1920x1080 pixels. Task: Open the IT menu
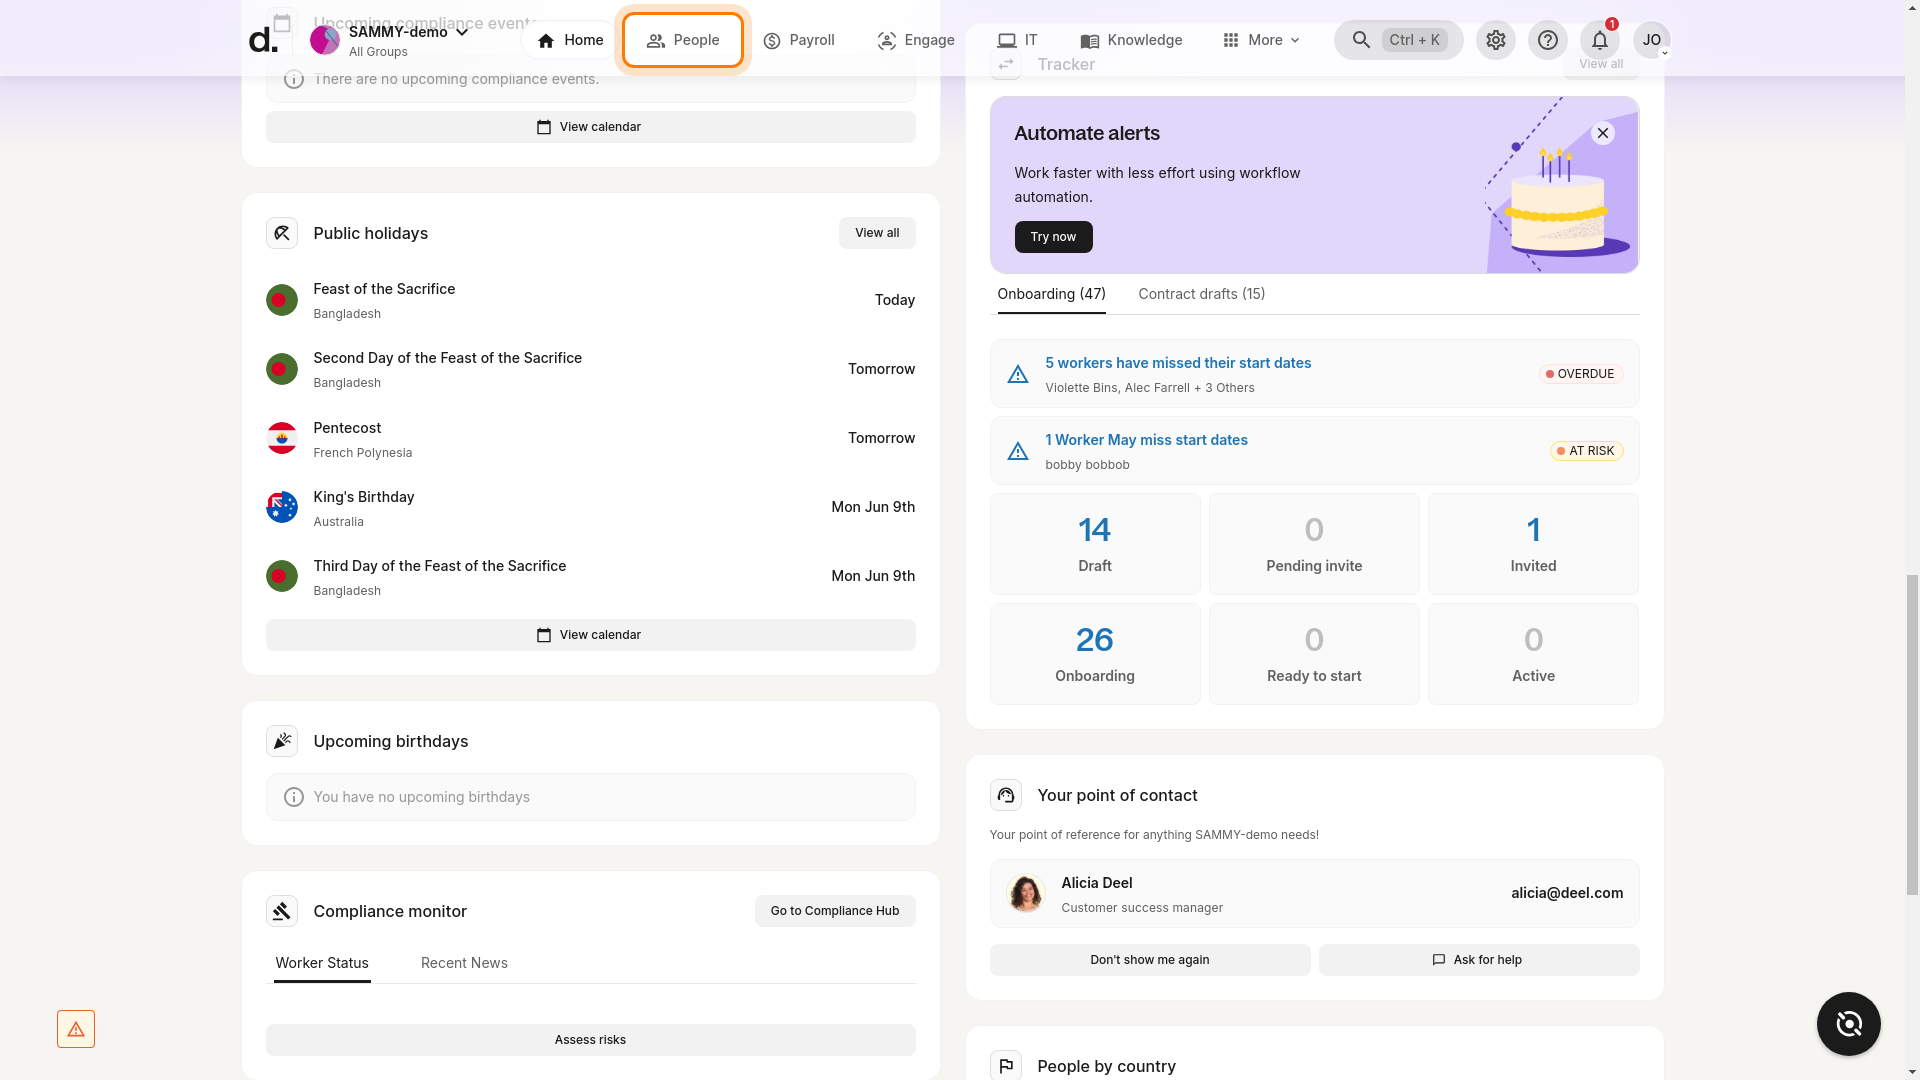coord(1018,40)
